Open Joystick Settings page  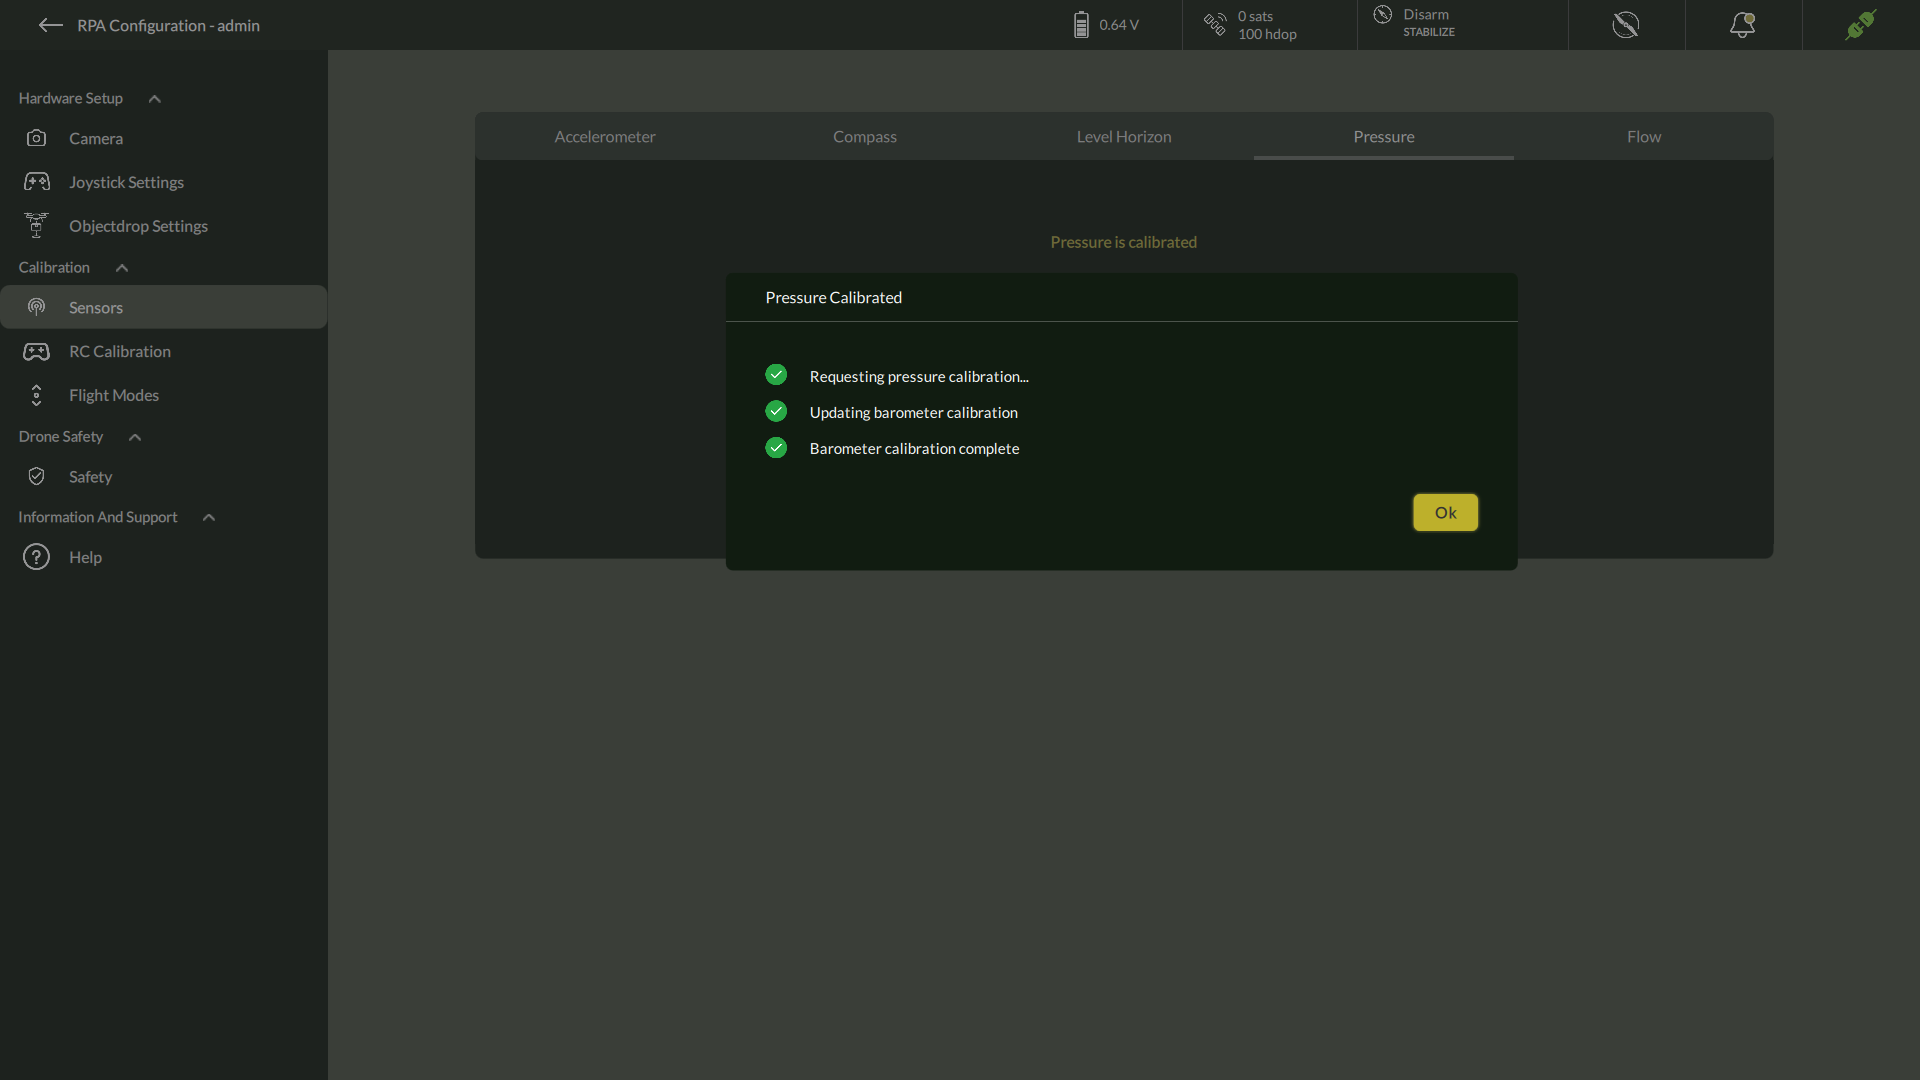164,182
